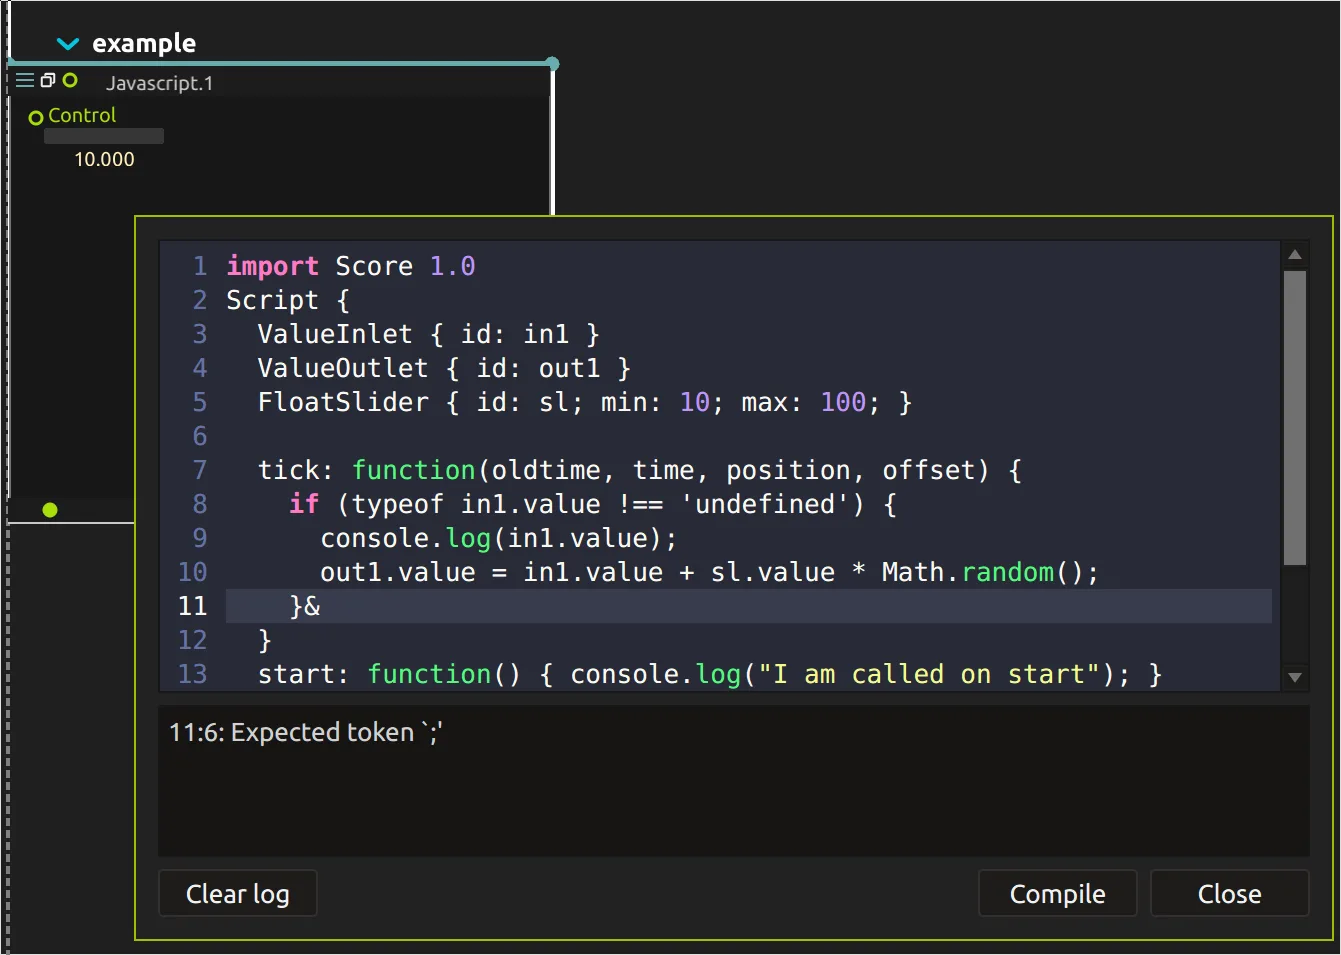Click 'Math.random()' on line 10
The height and width of the screenshot is (955, 1341).
(x=982, y=572)
